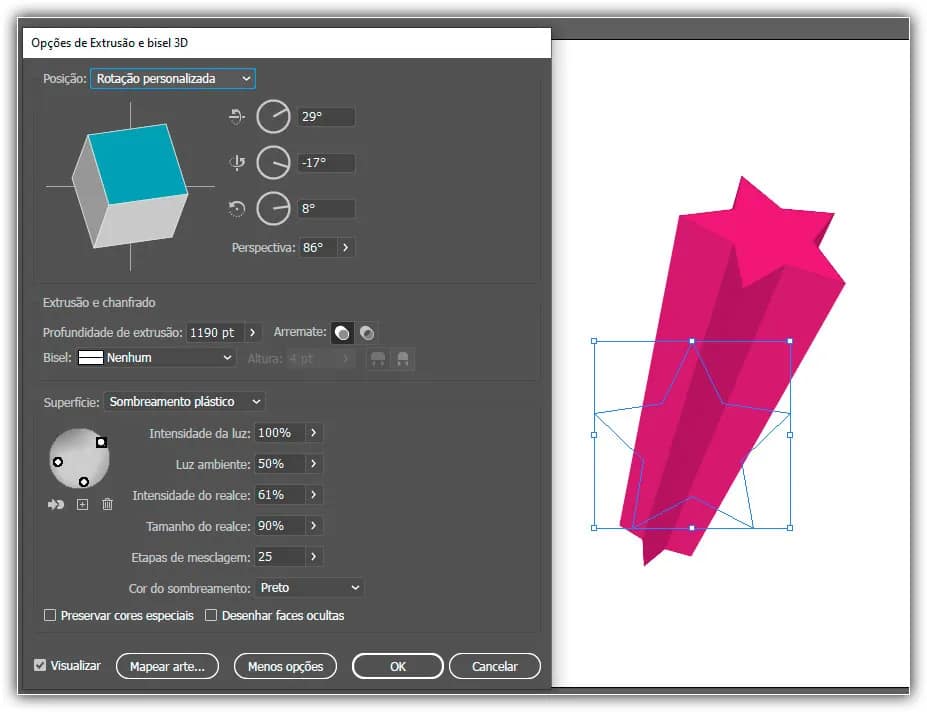Select the left light marker on the lighting sphere
This screenshot has width=927, height=712.
[x=58, y=462]
